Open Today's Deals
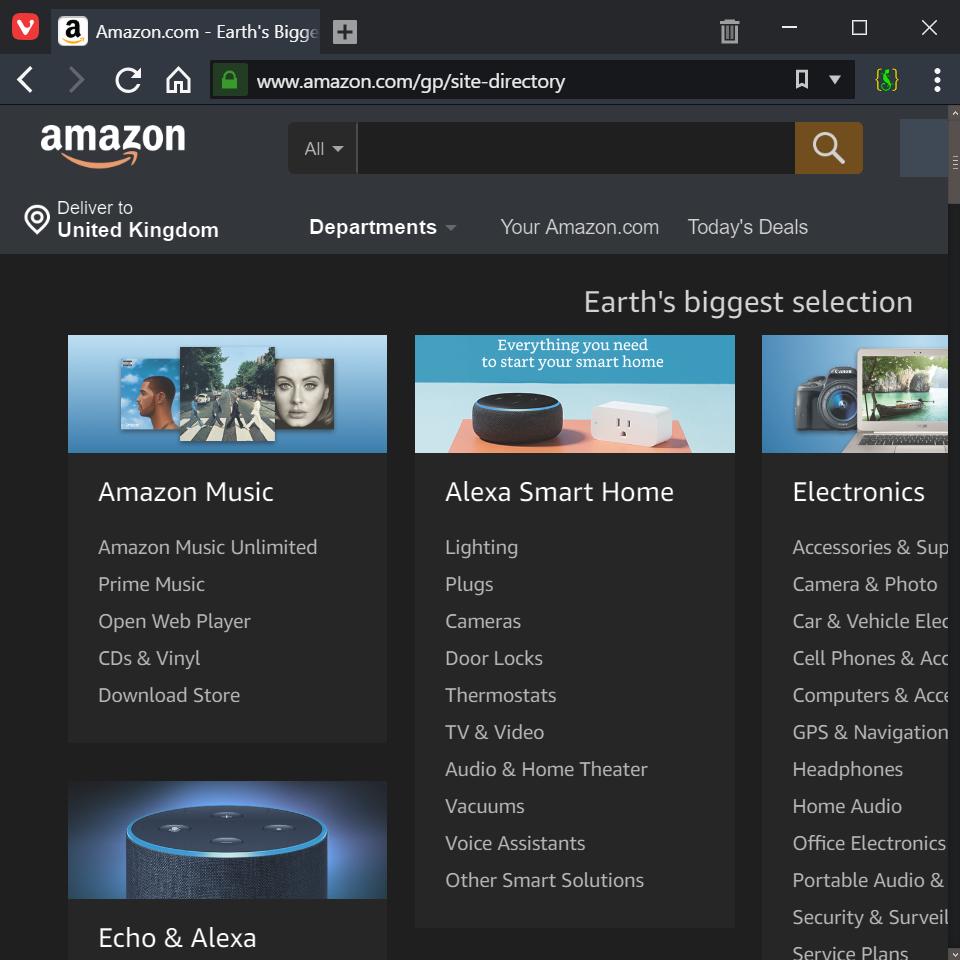The image size is (960, 960). click(x=748, y=227)
